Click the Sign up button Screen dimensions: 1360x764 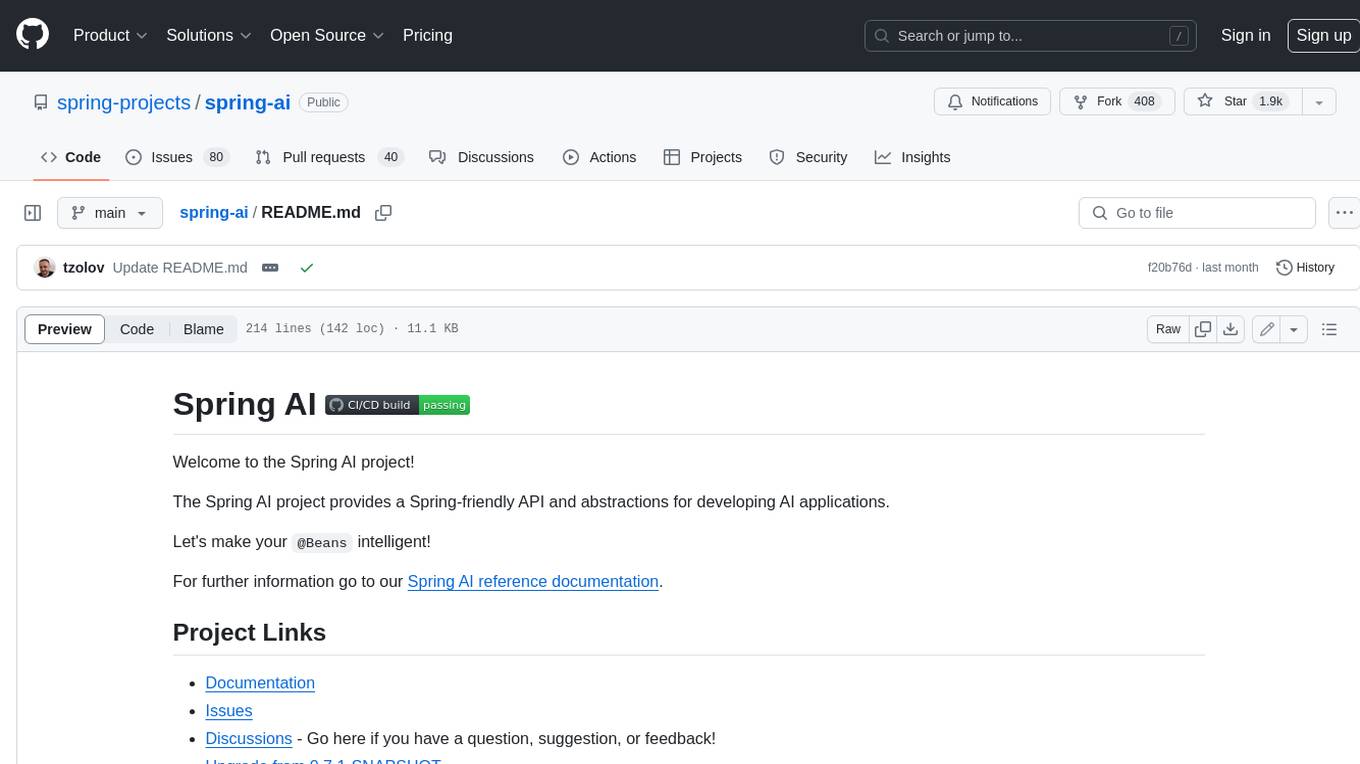point(1323,35)
